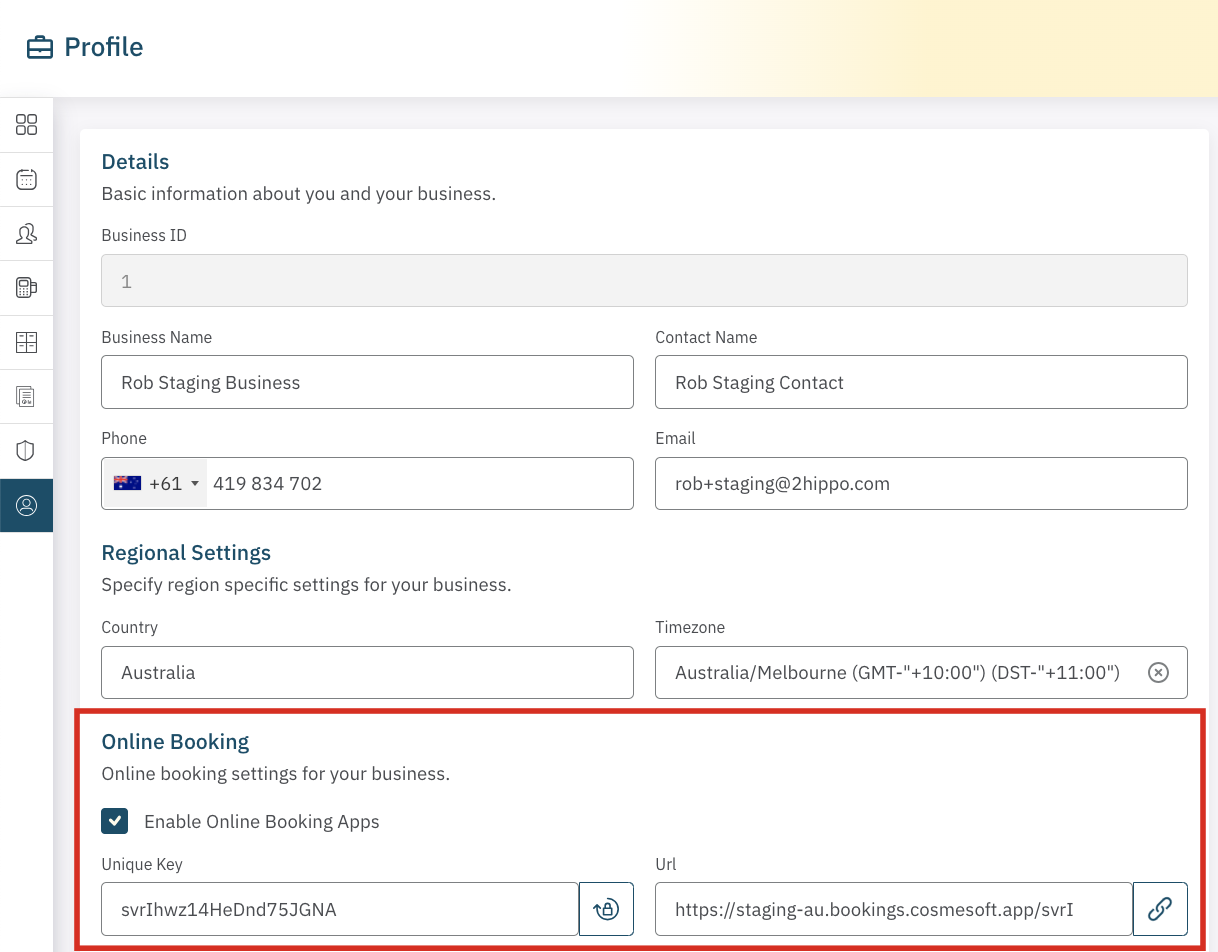This screenshot has width=1218, height=952.
Task: Toggle the Enable Online Booking Apps checkbox
Action: point(115,822)
